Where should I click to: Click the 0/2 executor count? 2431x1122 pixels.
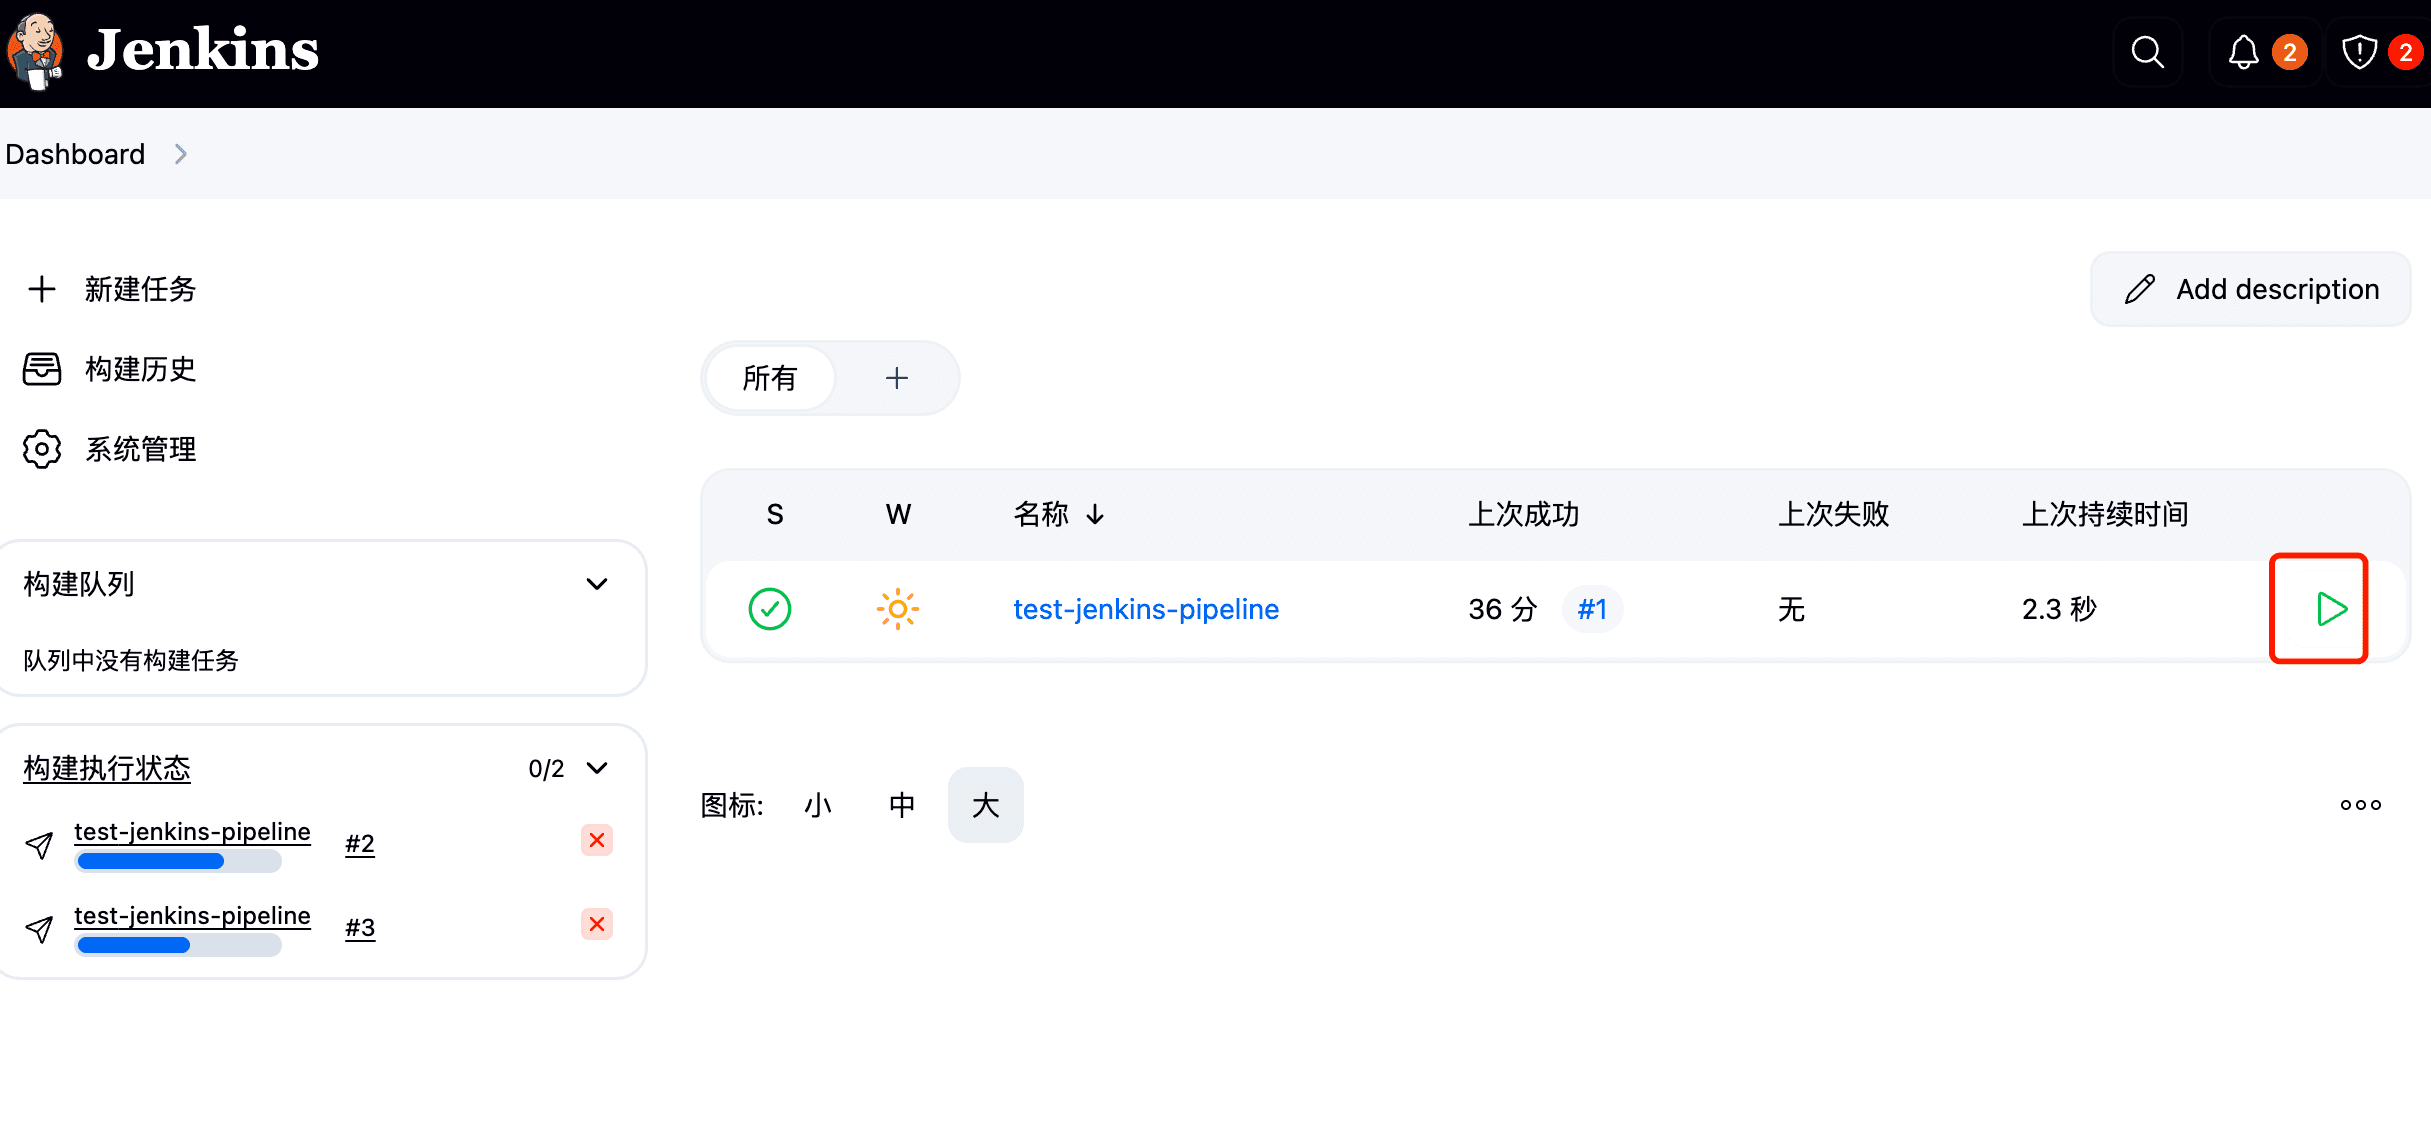546,768
